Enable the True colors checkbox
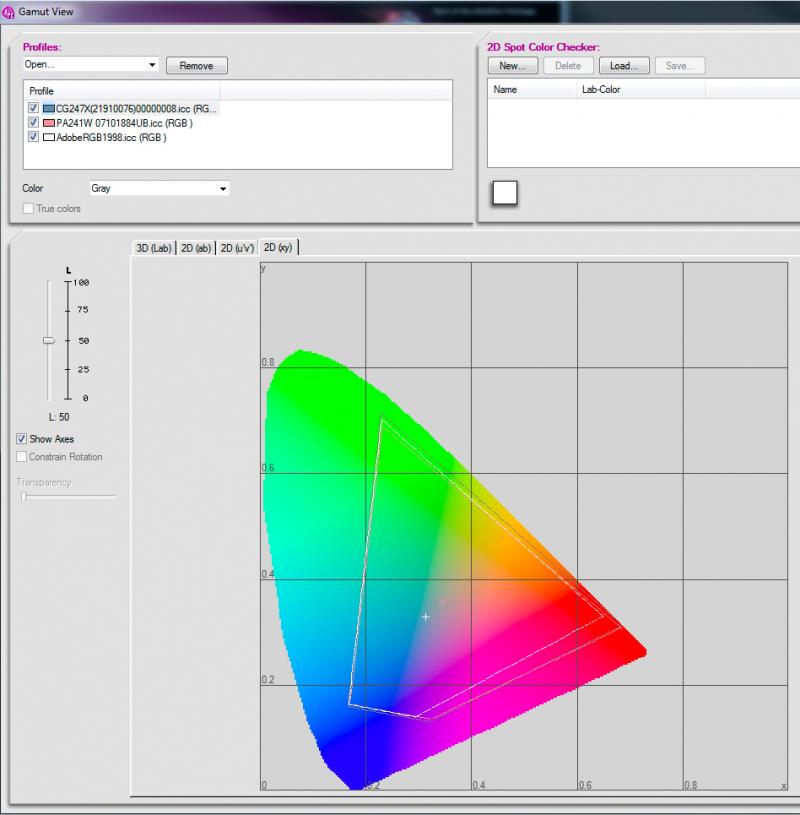800x815 pixels. tap(29, 208)
